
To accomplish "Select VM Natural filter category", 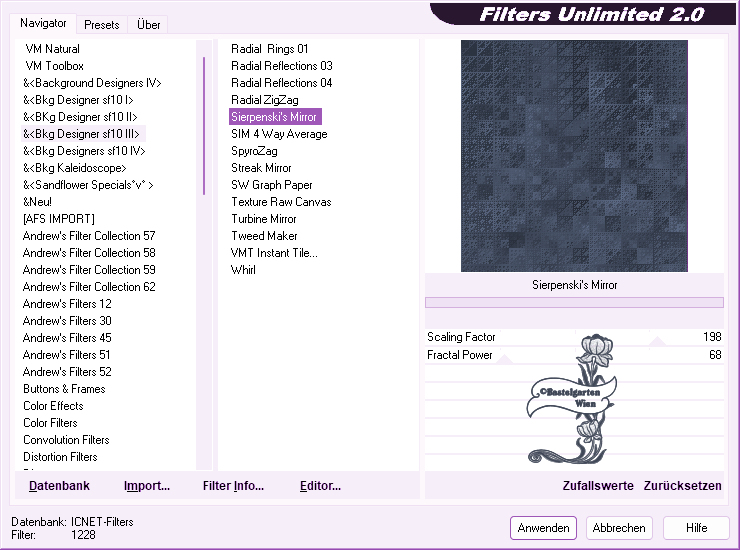I will (x=52, y=49).
